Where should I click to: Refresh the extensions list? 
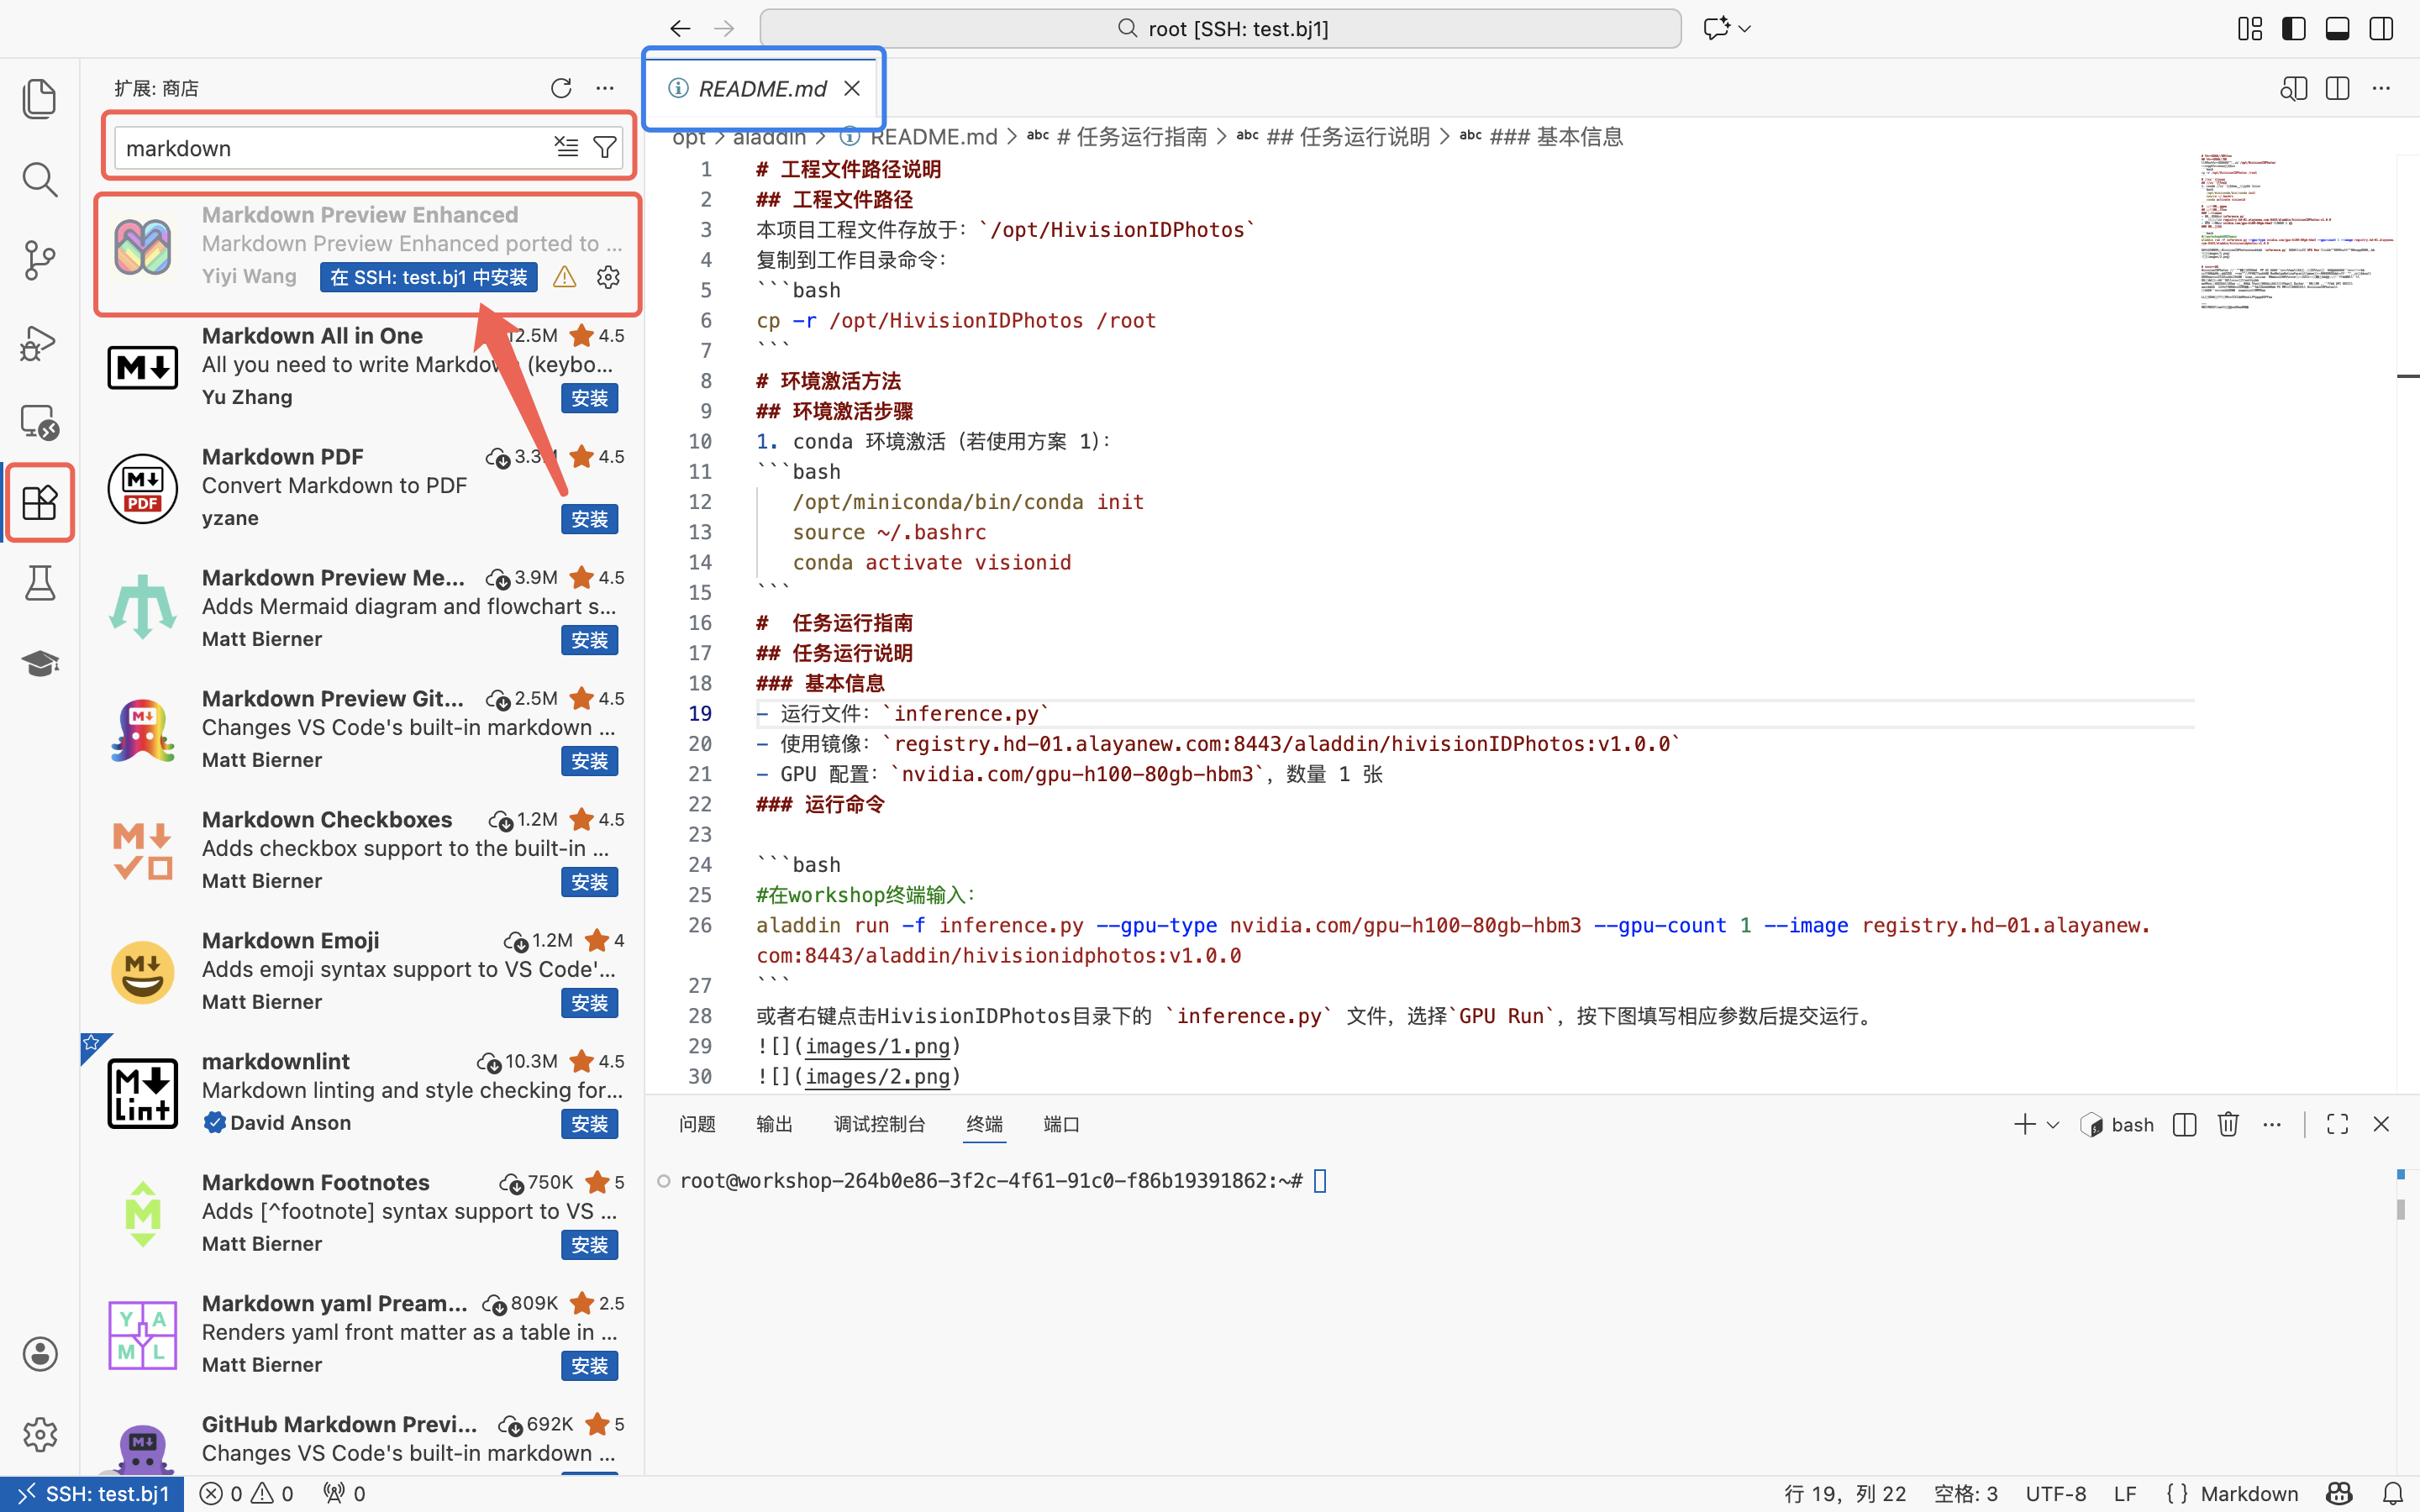(x=561, y=88)
